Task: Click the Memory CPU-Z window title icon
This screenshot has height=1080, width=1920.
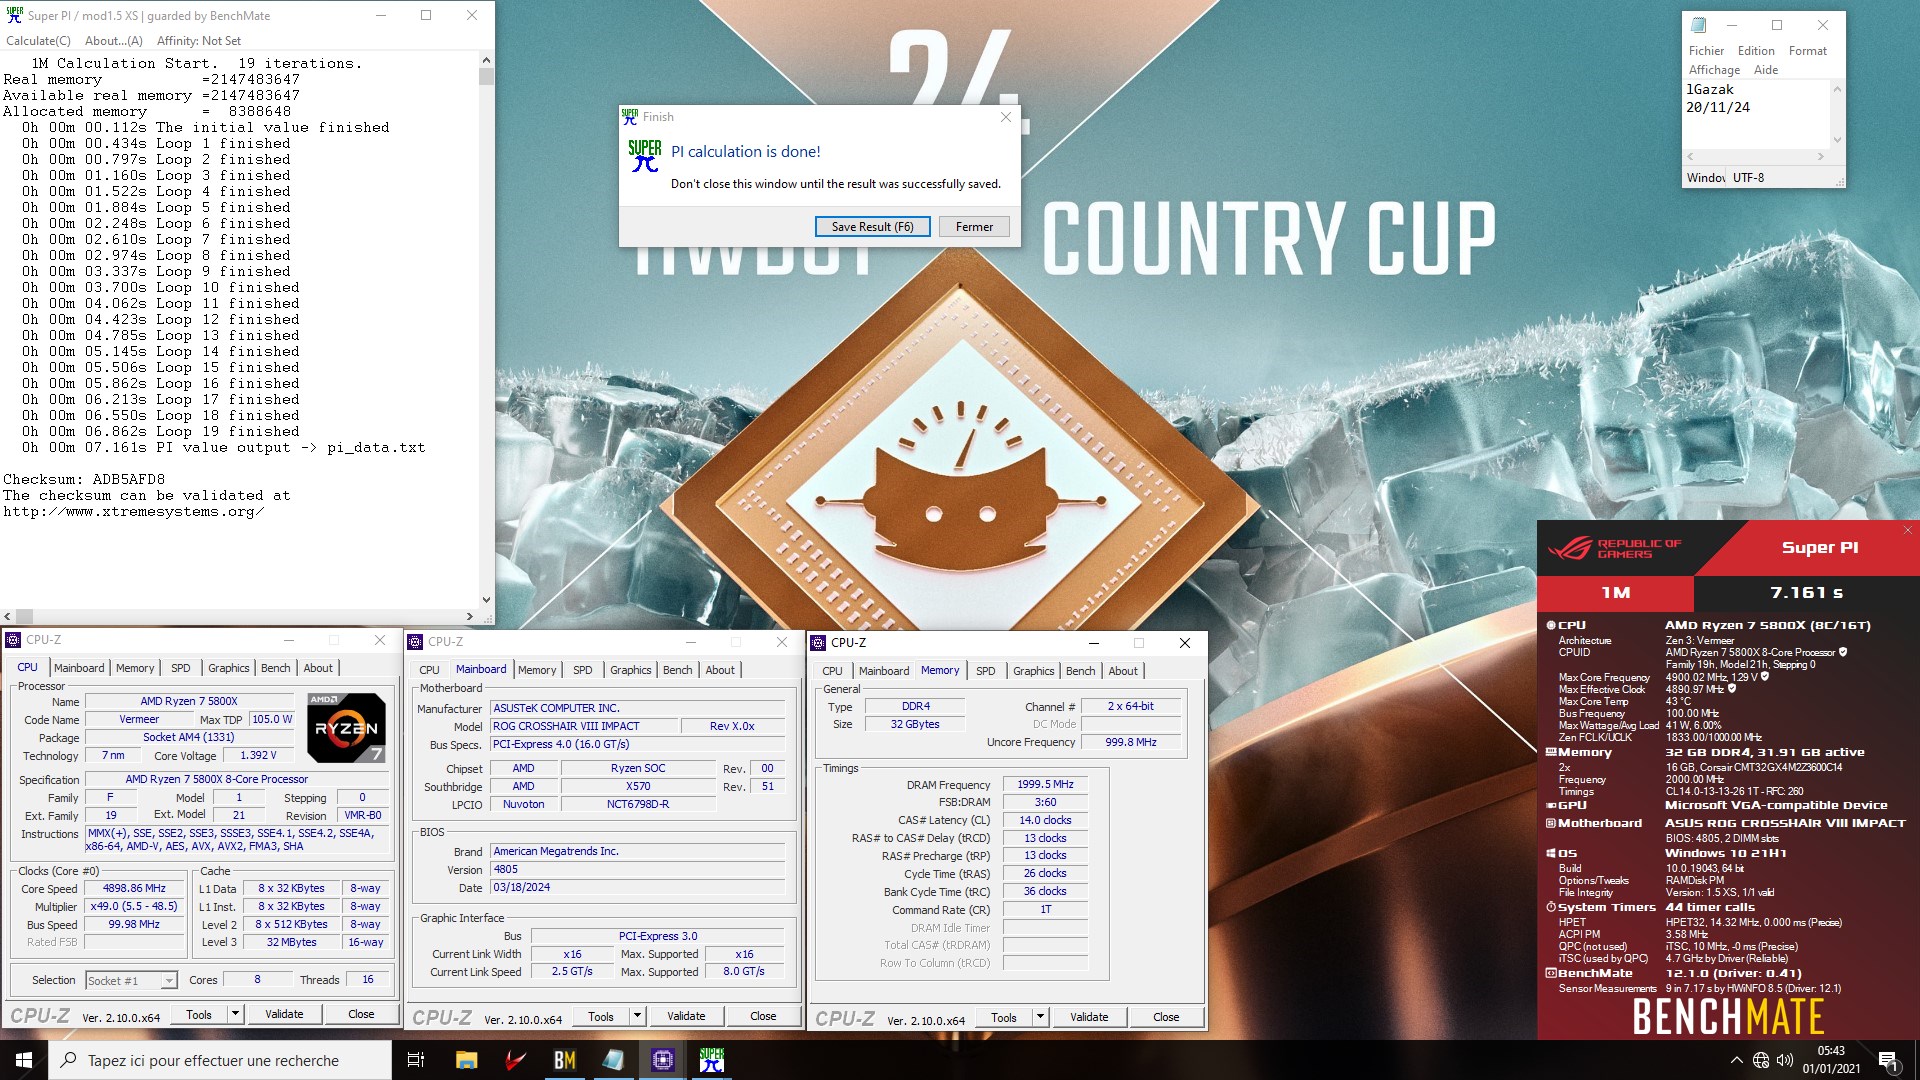Action: coord(818,643)
